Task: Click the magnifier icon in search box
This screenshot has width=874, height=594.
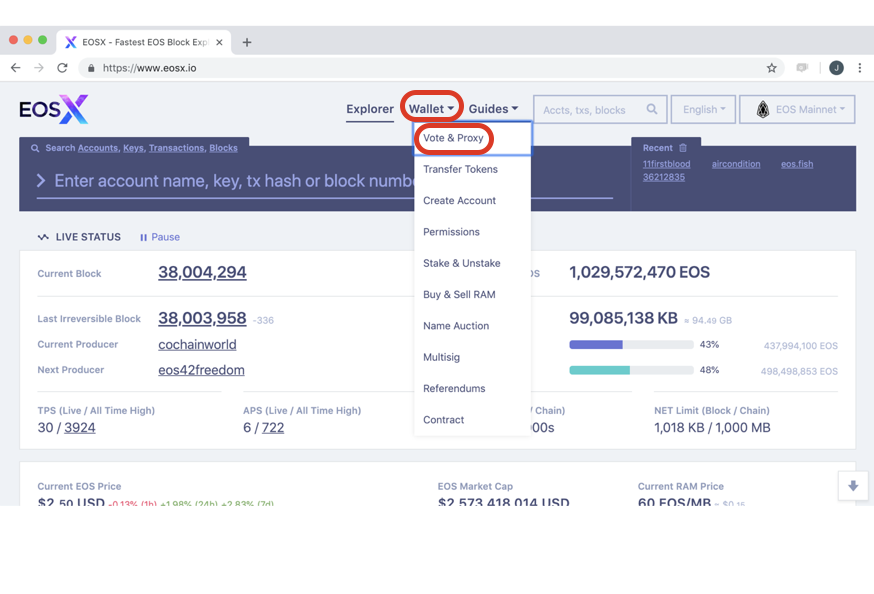Action: click(652, 109)
